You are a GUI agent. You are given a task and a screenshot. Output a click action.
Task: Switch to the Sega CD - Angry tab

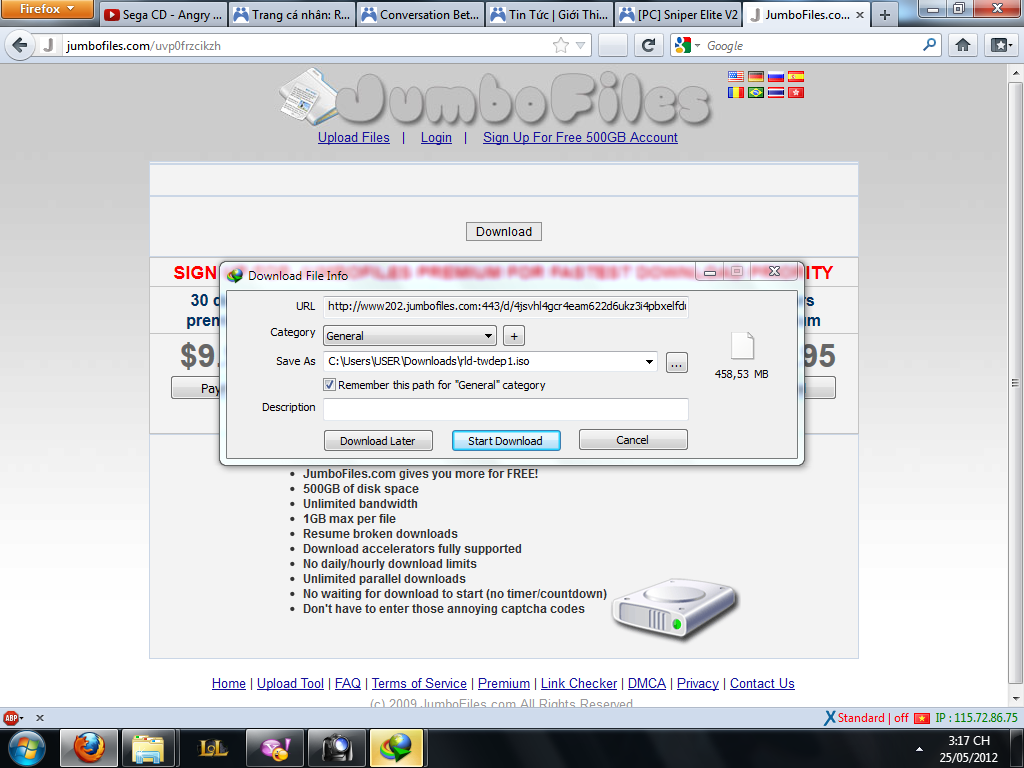(164, 14)
